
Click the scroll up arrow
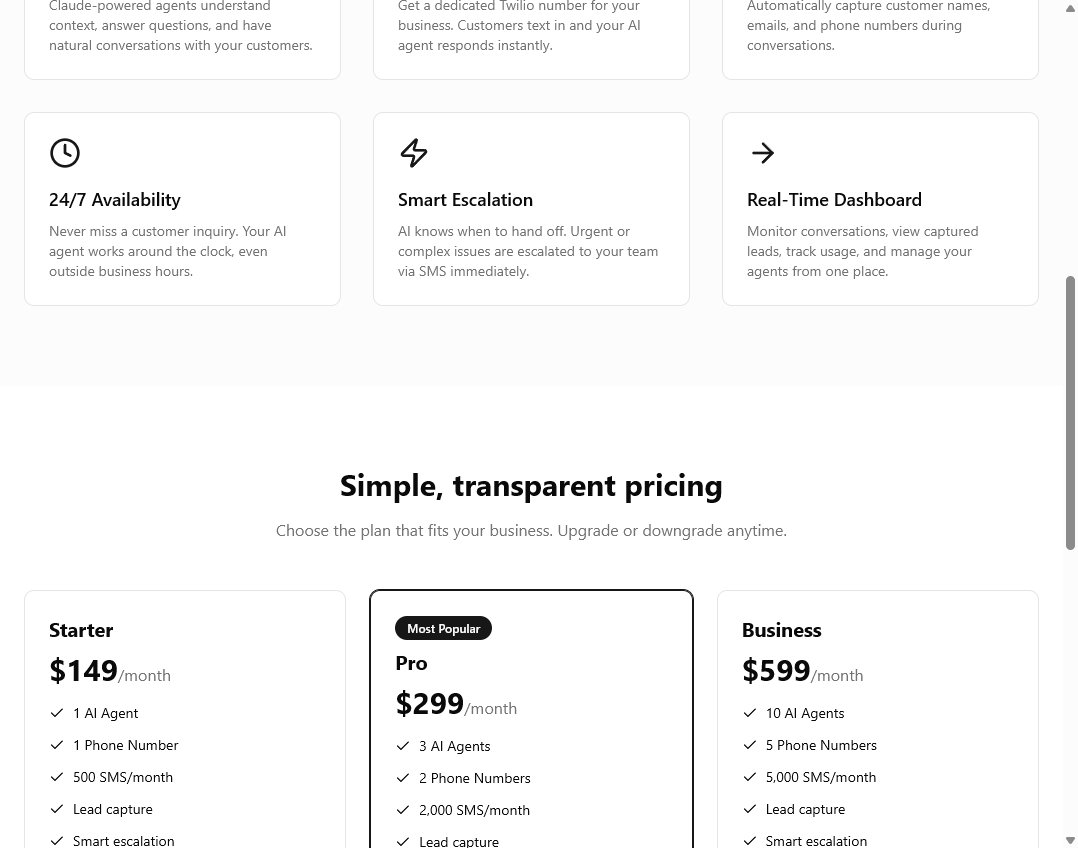click(x=1070, y=8)
